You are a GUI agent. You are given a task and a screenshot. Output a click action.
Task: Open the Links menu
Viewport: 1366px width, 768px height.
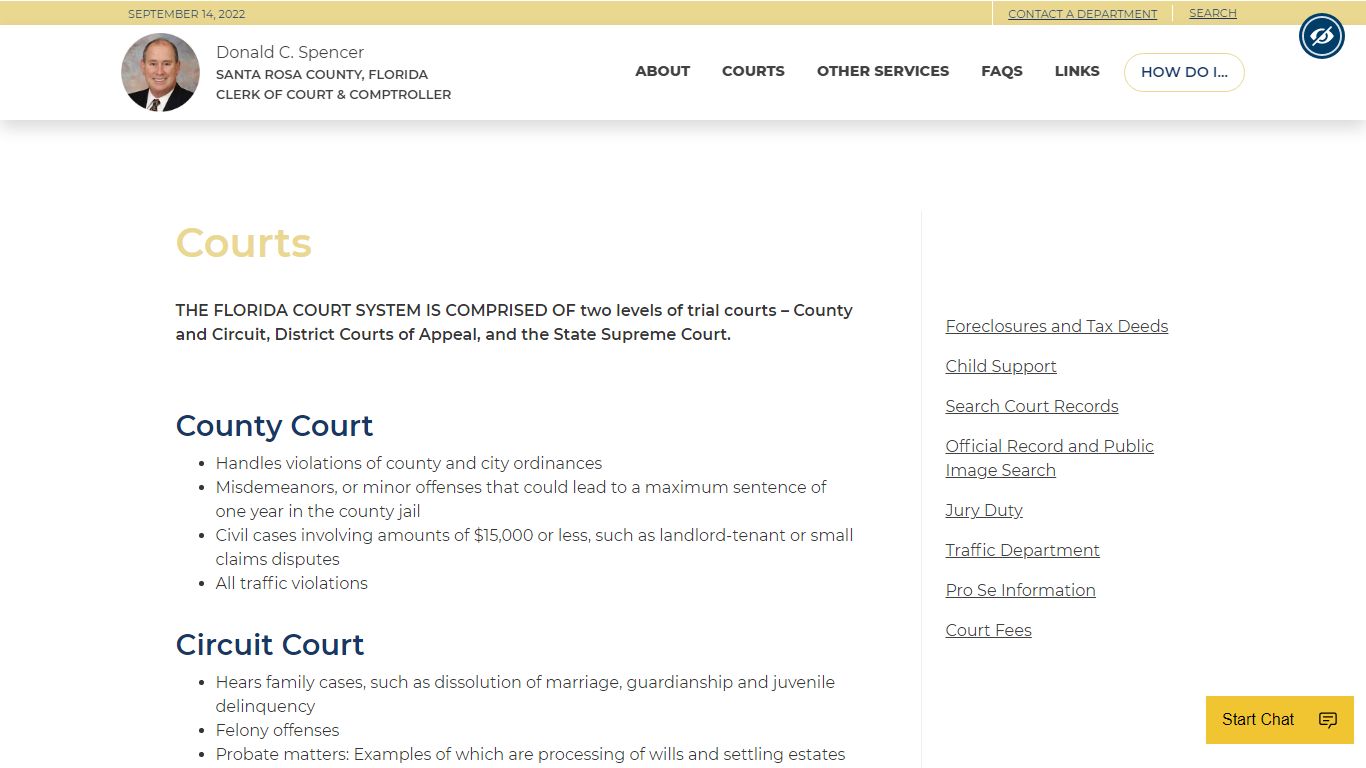(1077, 71)
